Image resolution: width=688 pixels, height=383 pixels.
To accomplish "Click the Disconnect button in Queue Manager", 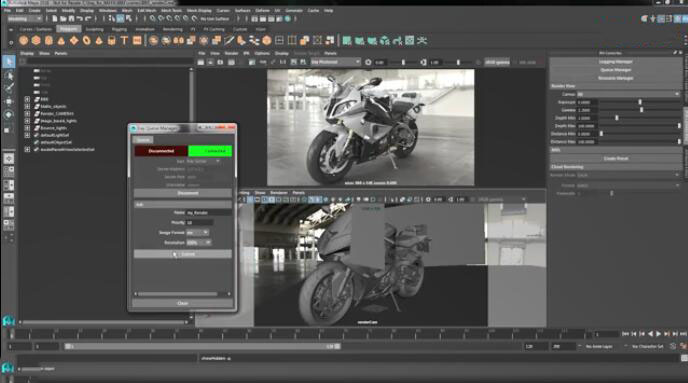I will point(183,193).
